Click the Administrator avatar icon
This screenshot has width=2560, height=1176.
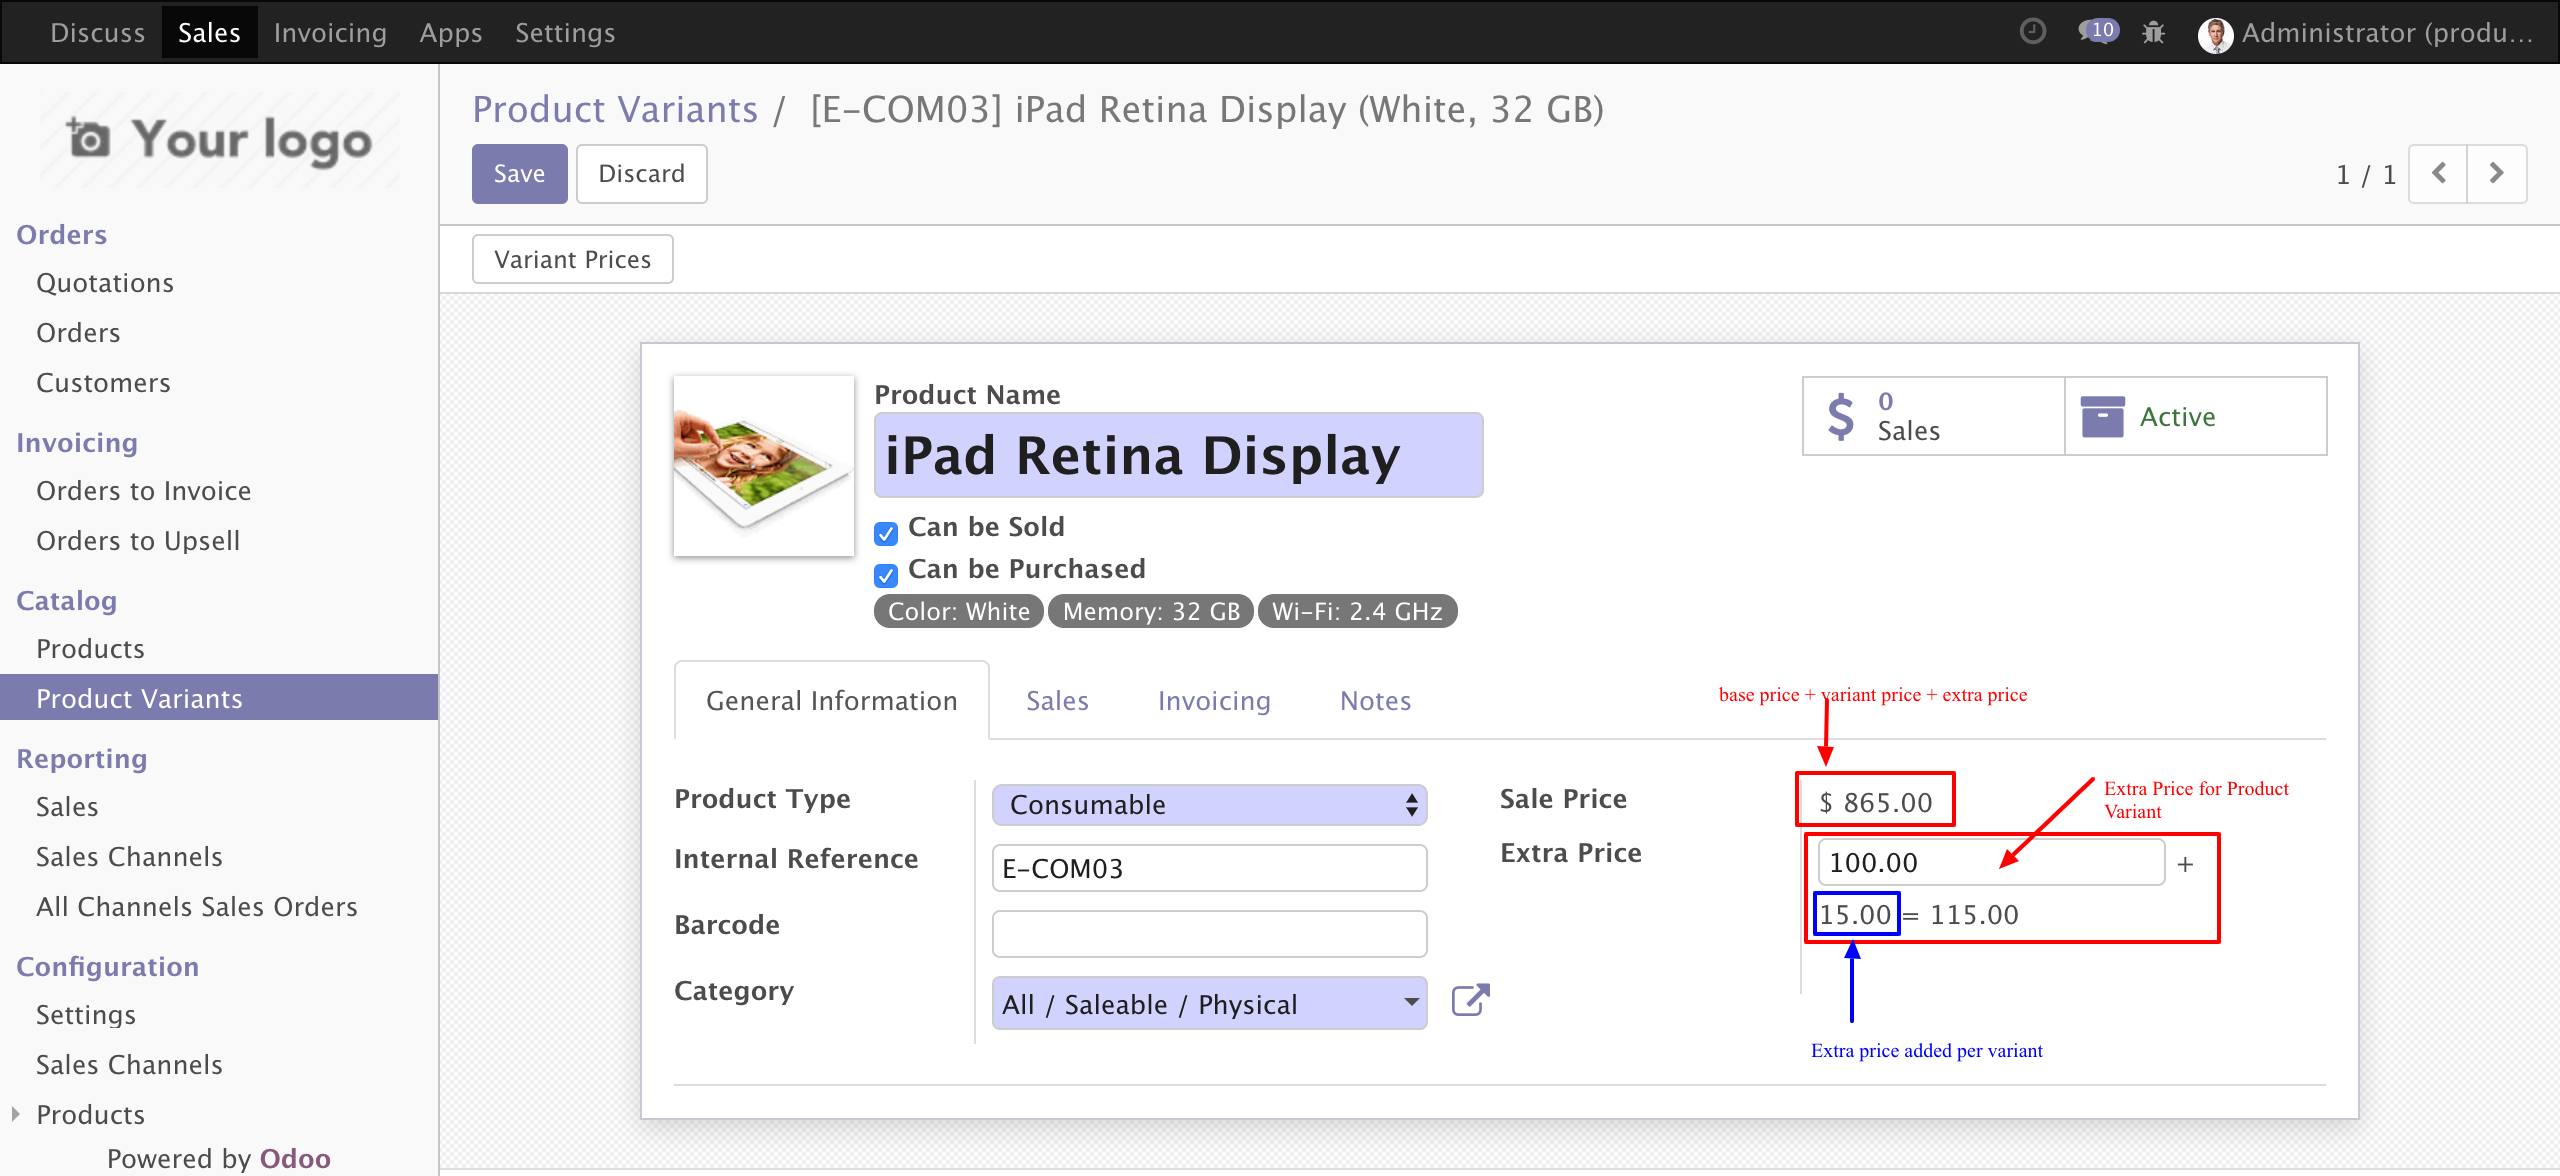click(x=2215, y=34)
